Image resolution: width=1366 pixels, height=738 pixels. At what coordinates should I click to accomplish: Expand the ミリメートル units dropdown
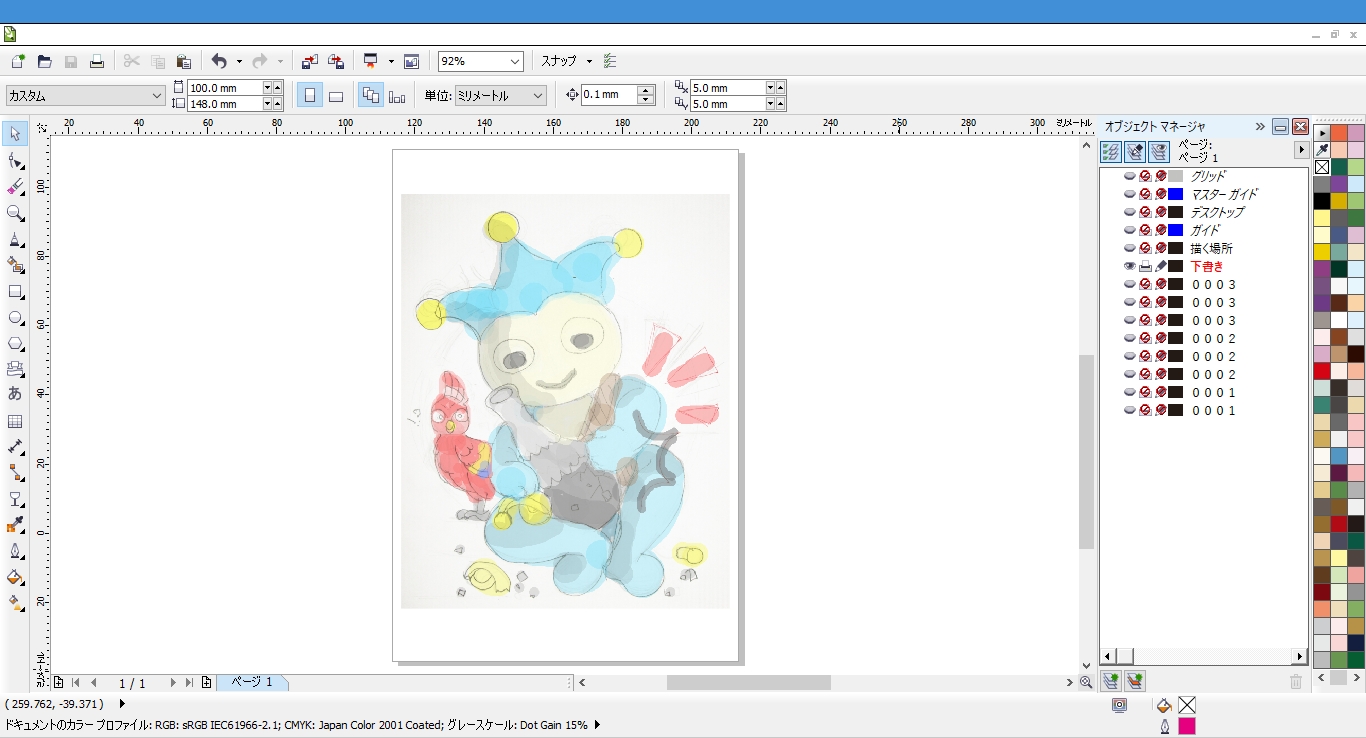click(538, 96)
